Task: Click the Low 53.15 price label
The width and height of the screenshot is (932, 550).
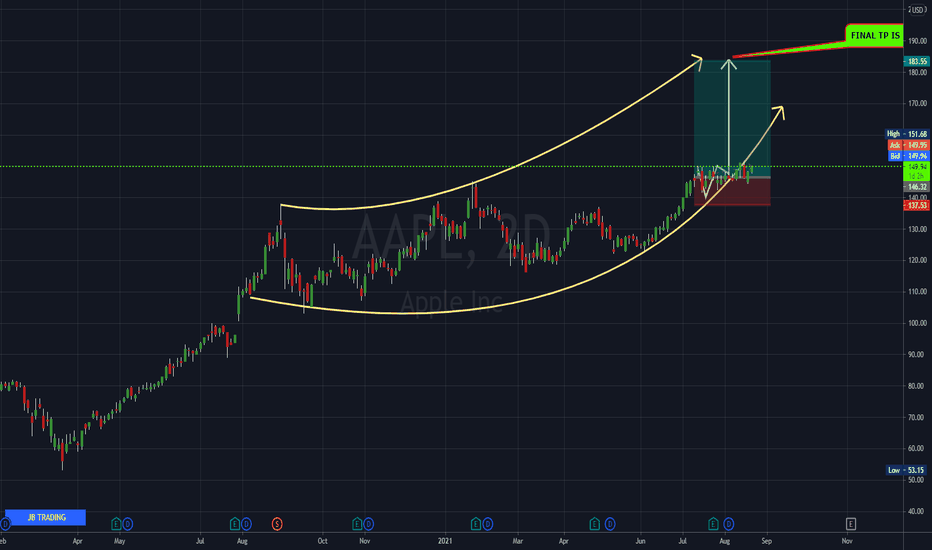Action: (x=907, y=470)
